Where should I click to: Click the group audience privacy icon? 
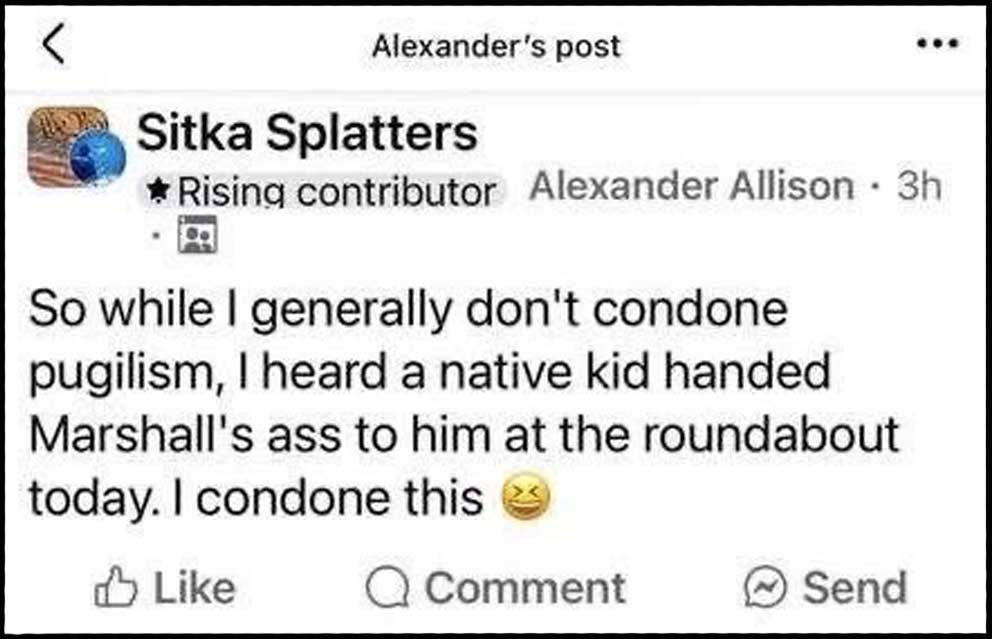click(x=195, y=236)
